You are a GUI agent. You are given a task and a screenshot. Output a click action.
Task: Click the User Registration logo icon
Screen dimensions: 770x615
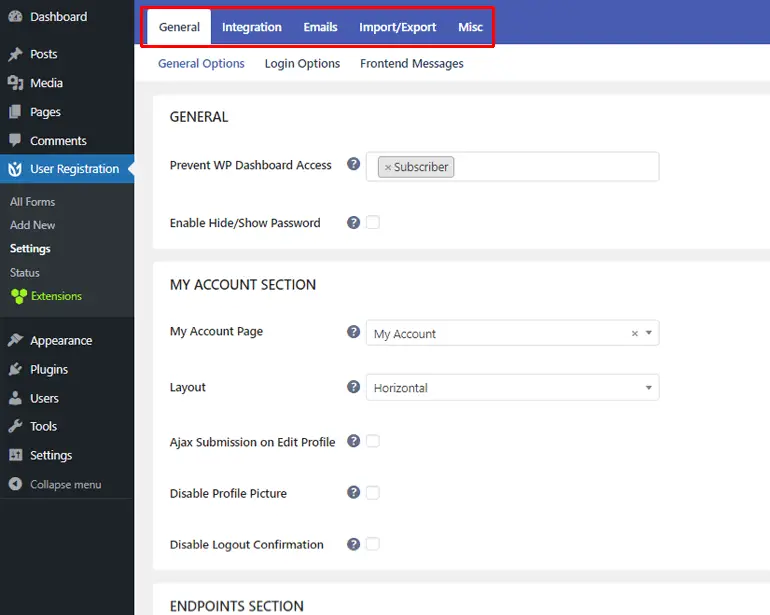15,169
